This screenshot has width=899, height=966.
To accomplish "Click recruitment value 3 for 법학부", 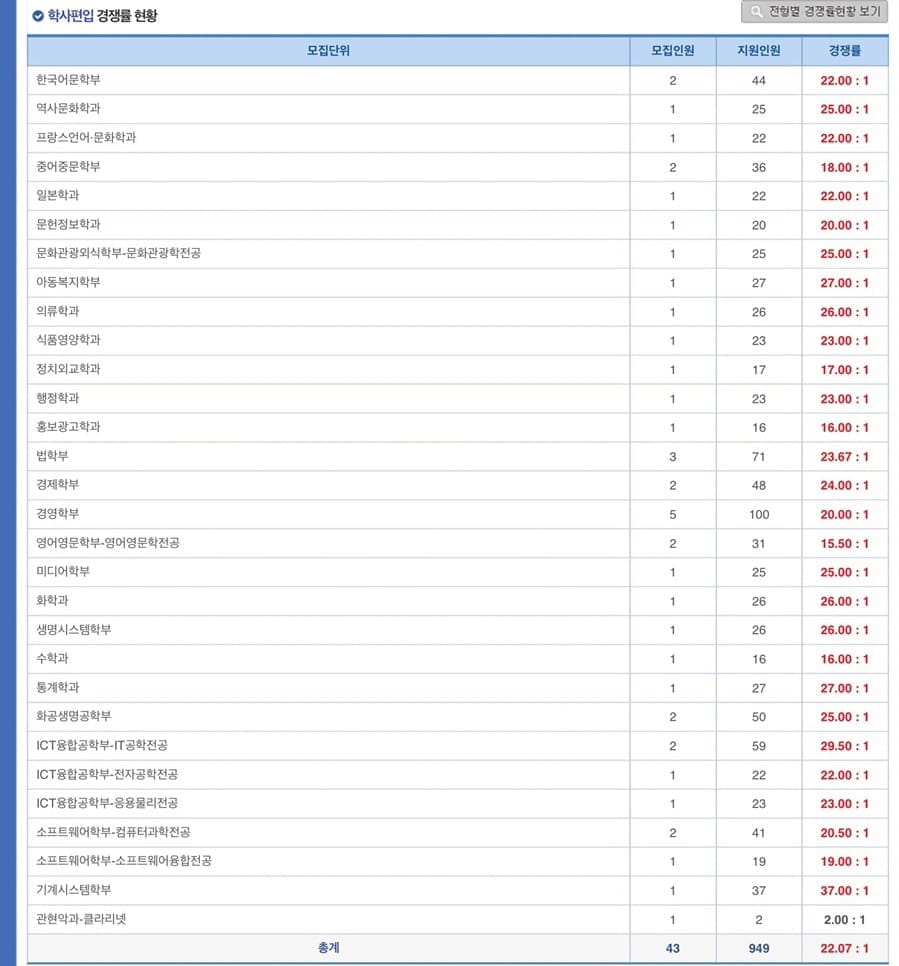I will pos(673,457).
